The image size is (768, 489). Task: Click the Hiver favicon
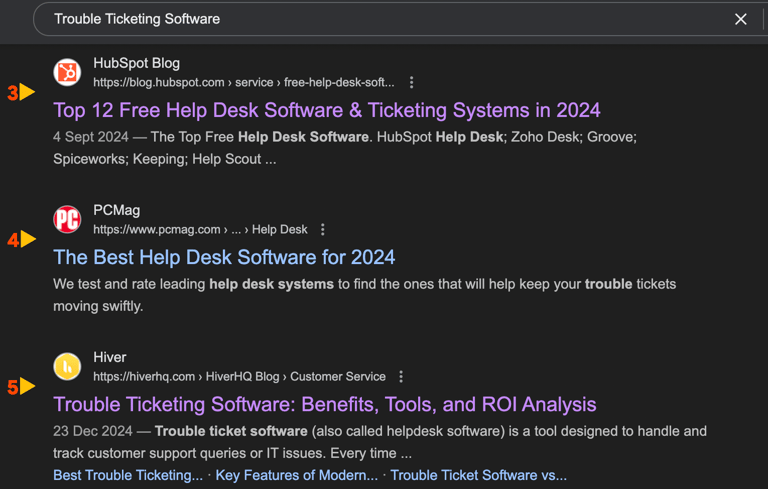[x=67, y=366]
